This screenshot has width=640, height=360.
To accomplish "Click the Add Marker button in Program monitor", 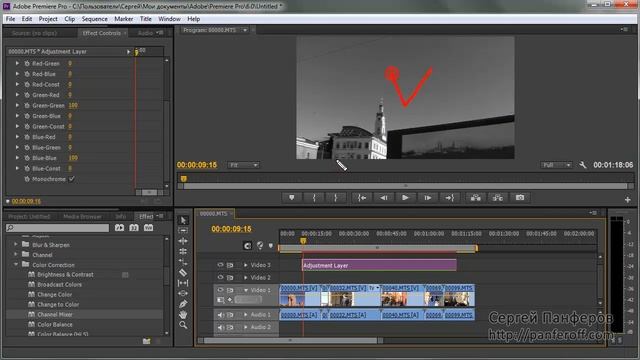I will [291, 198].
